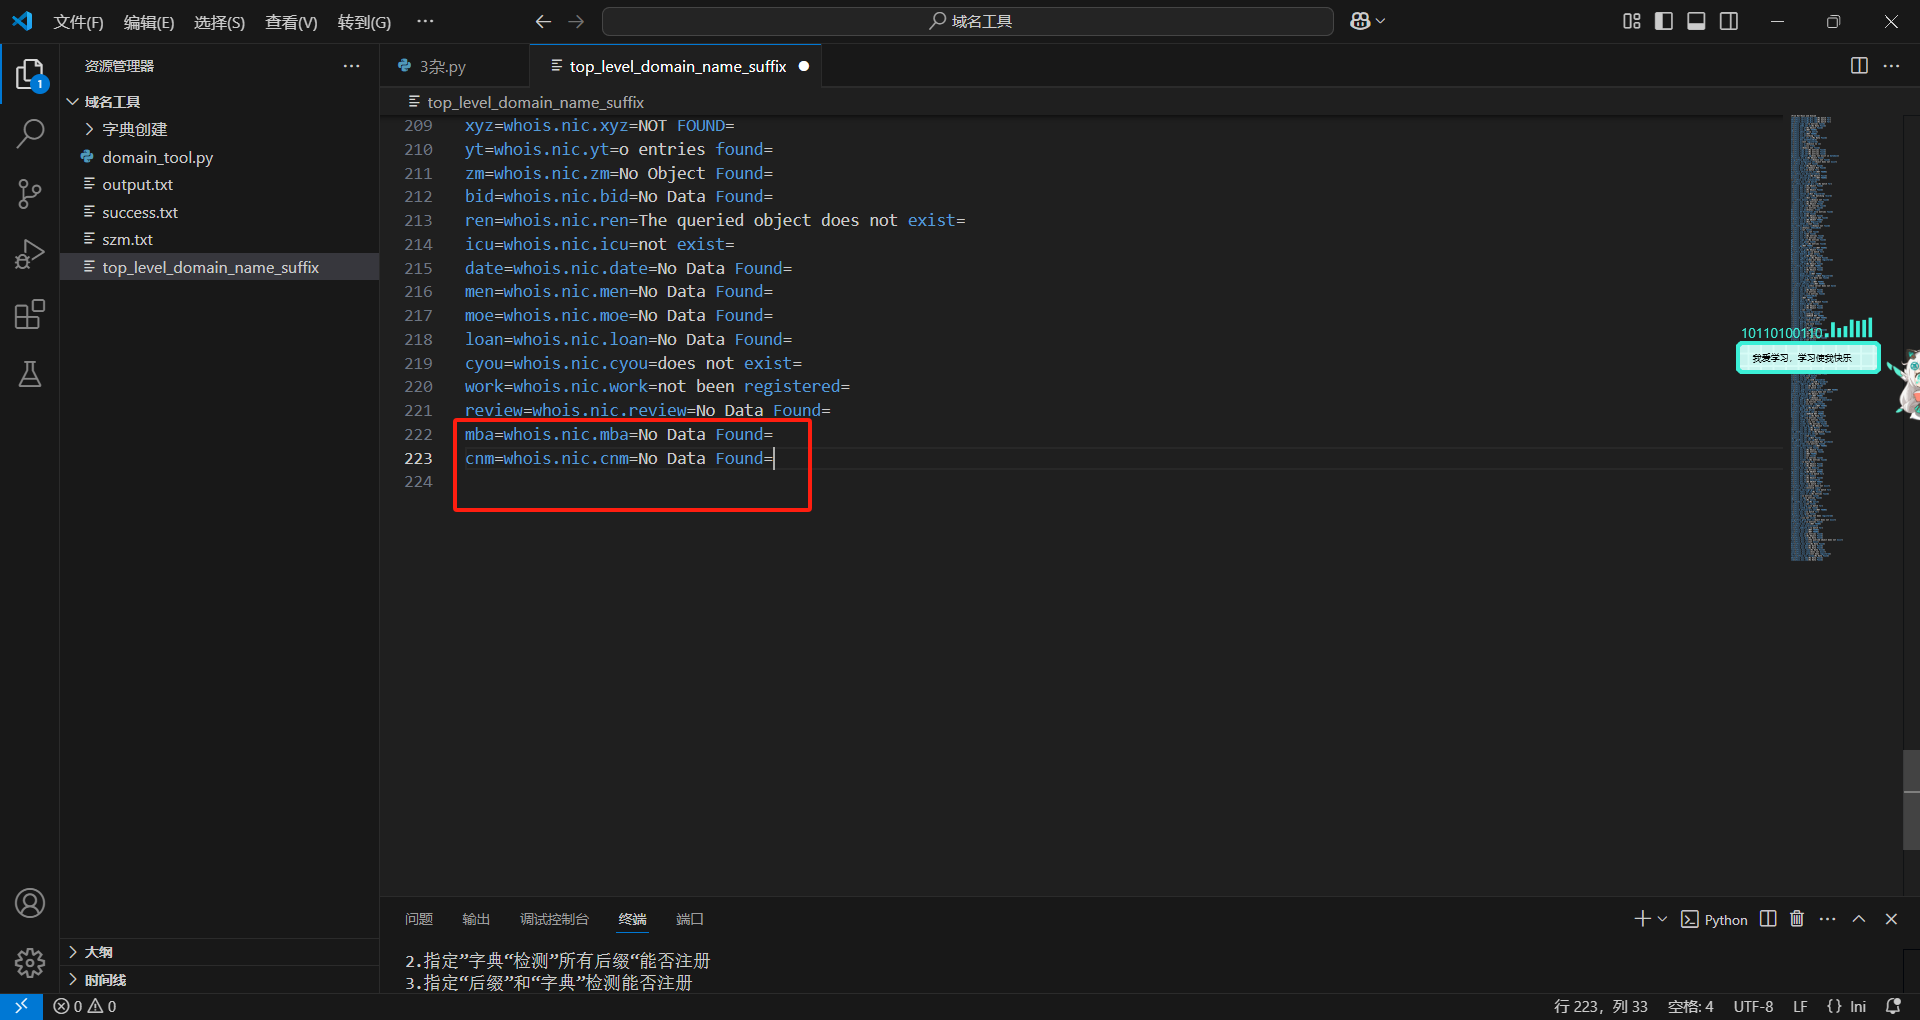
Task: Toggle the primary sidebar visibility
Action: pos(1664,21)
